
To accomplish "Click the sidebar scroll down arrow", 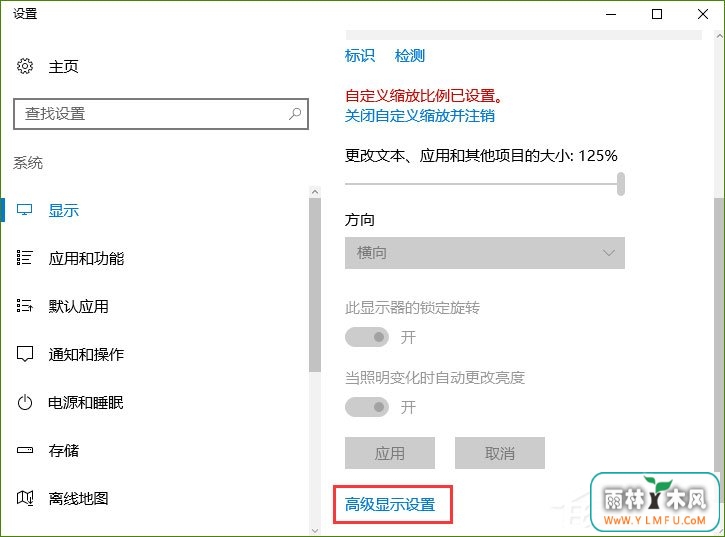I will click(315, 531).
